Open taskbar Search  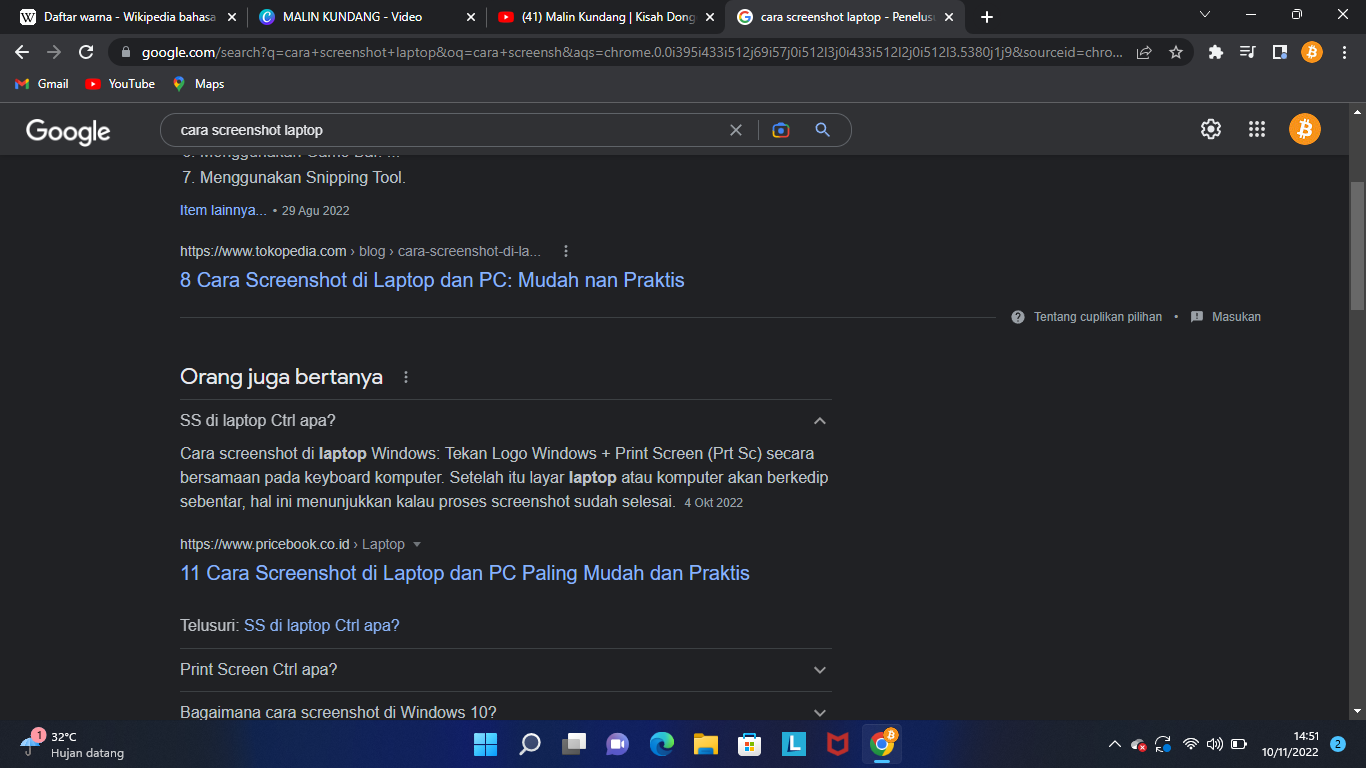530,744
